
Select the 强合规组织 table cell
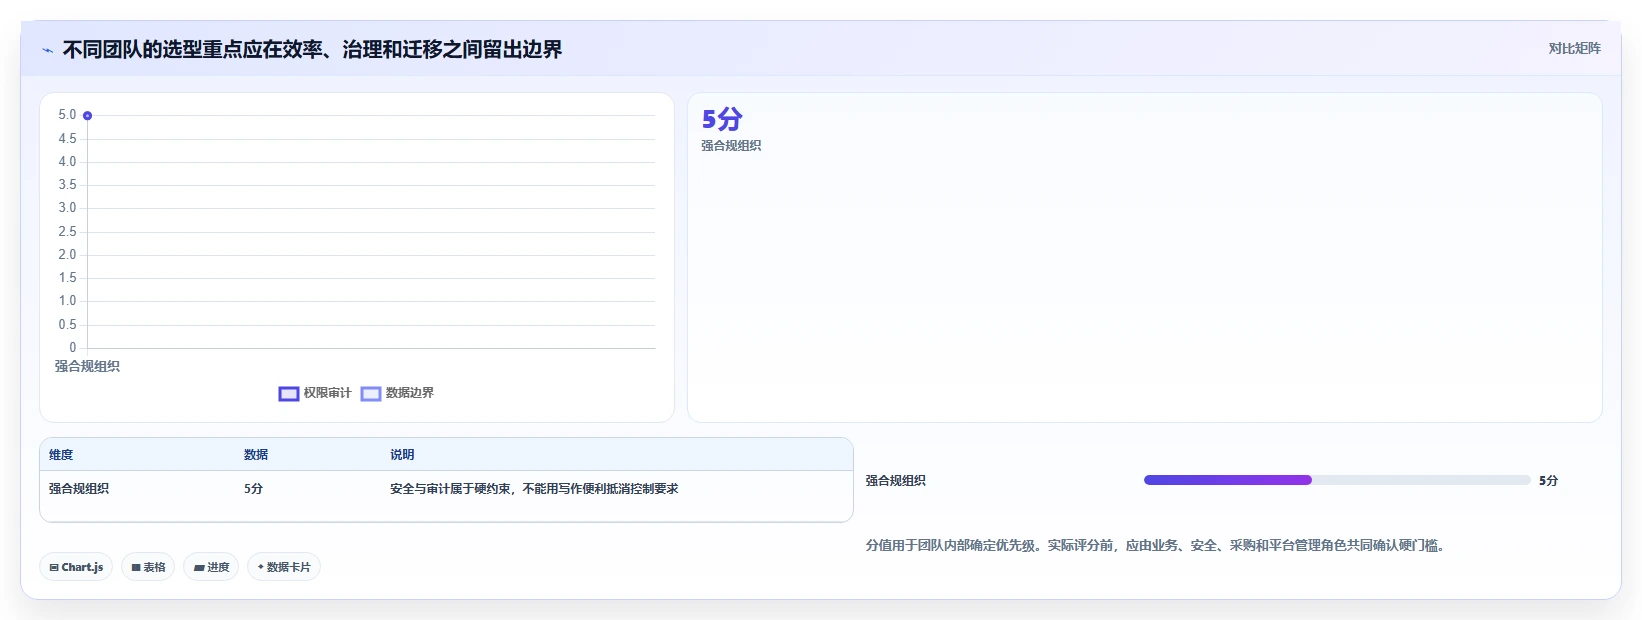[79, 489]
